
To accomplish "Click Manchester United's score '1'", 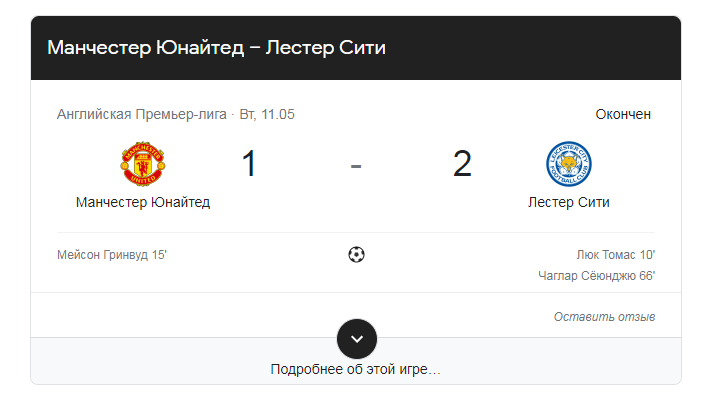I will 249,163.
